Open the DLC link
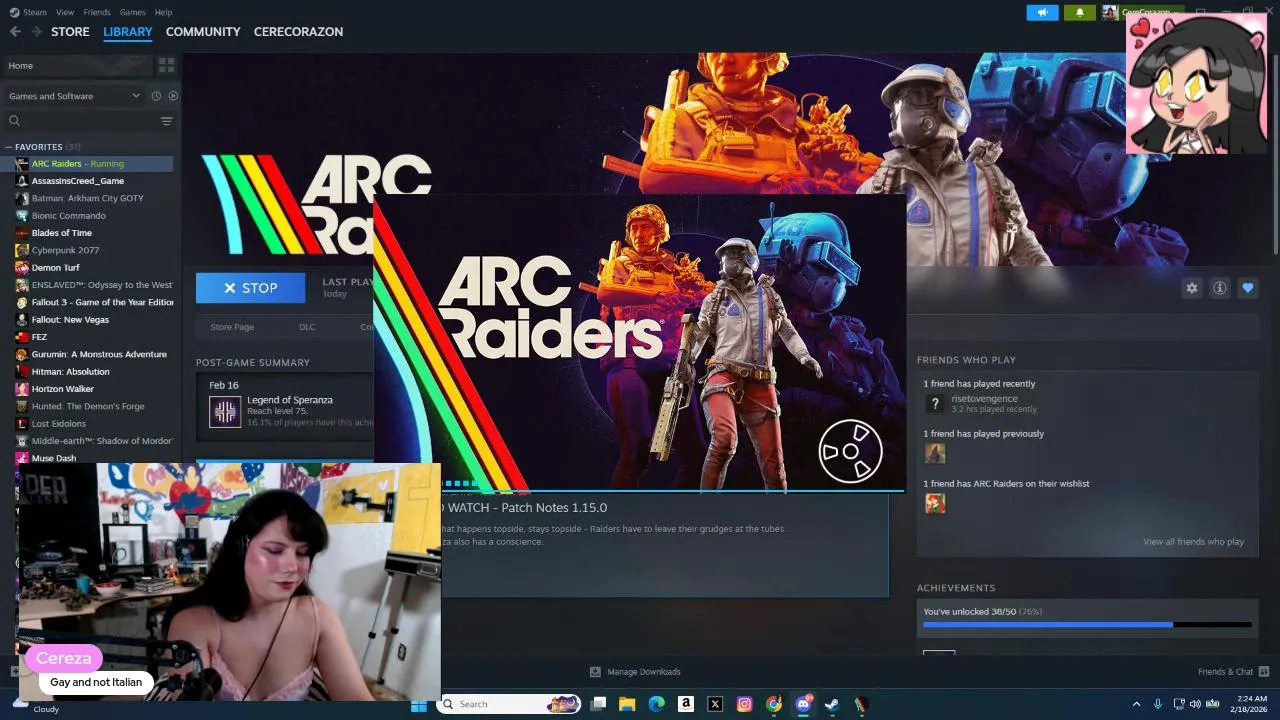The height and width of the screenshot is (720, 1280). coord(307,327)
